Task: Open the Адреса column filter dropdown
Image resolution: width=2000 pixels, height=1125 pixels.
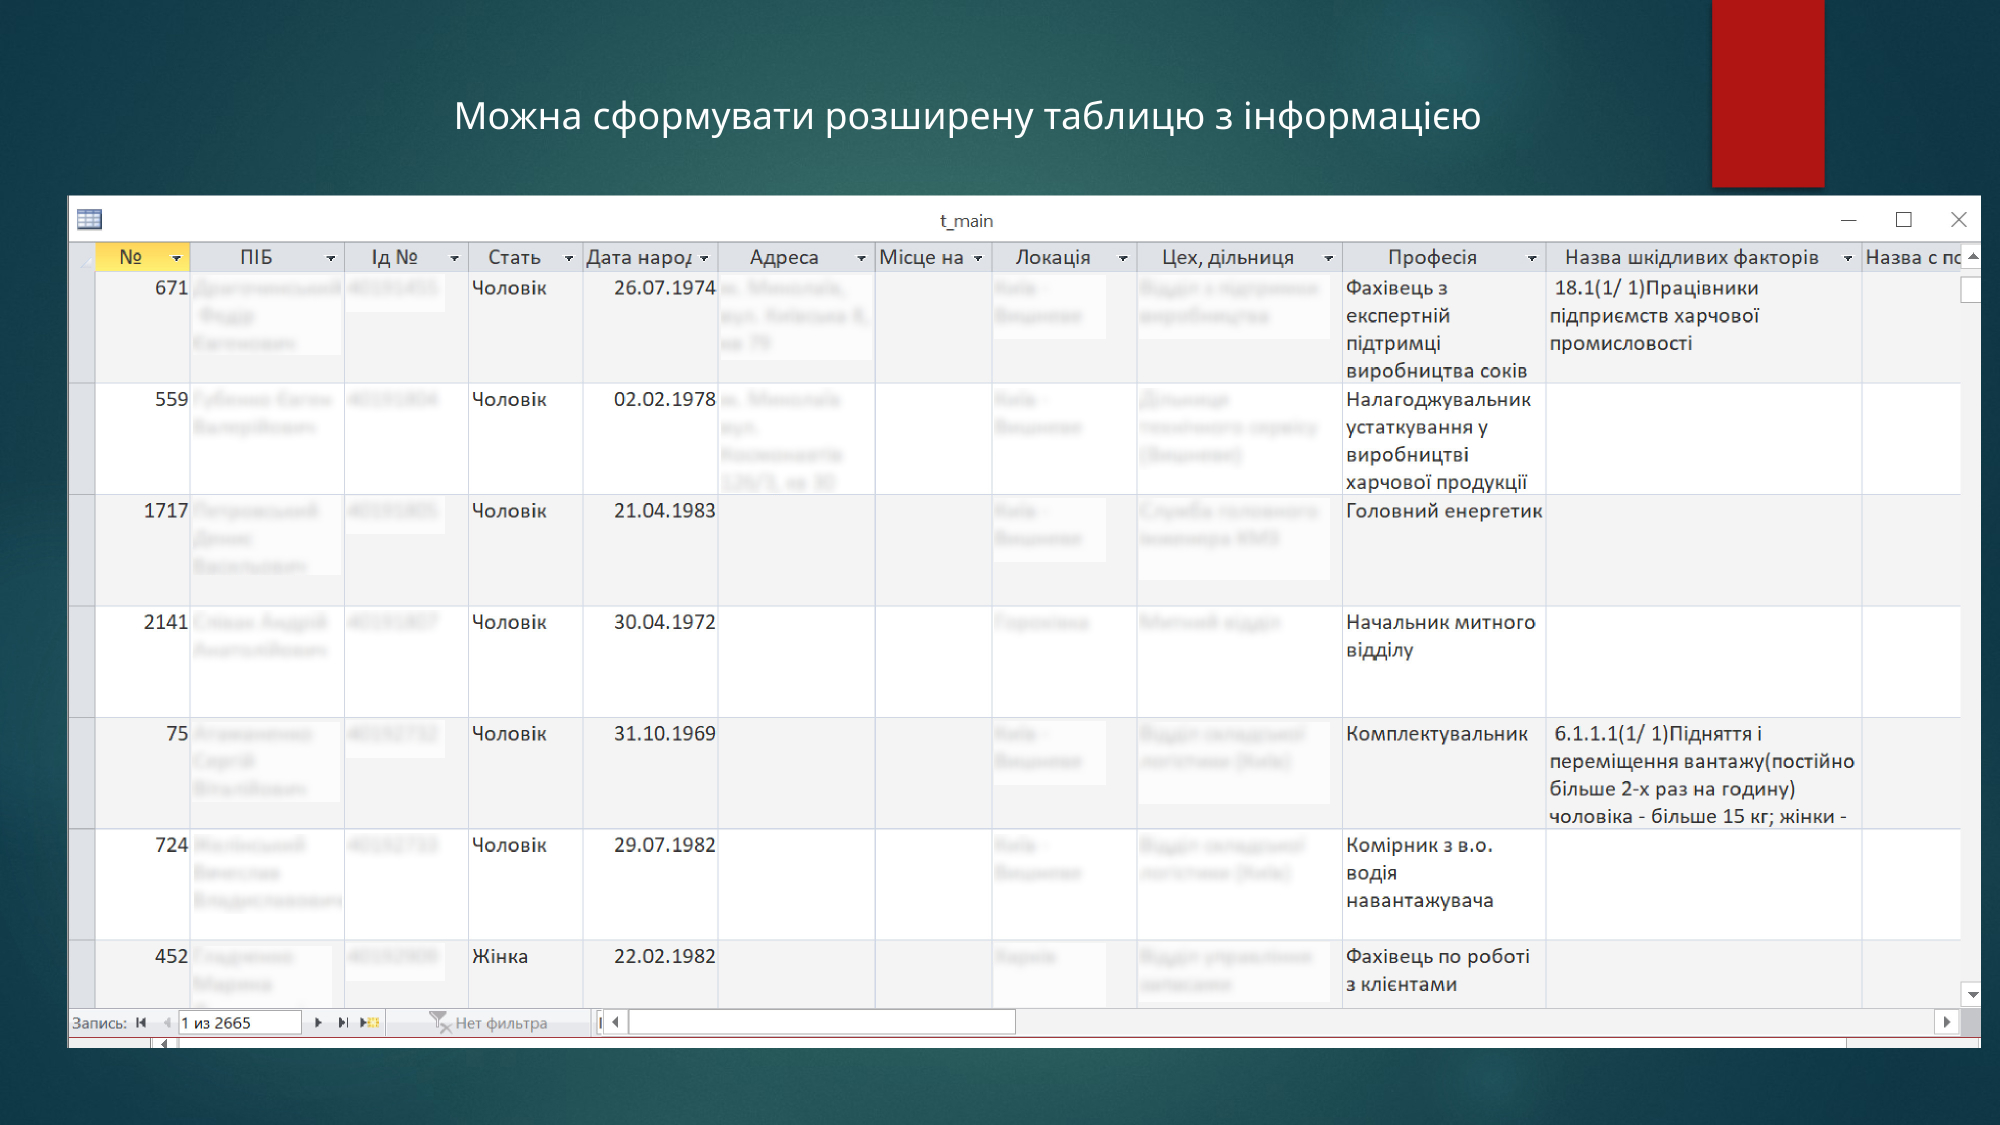Action: (861, 258)
